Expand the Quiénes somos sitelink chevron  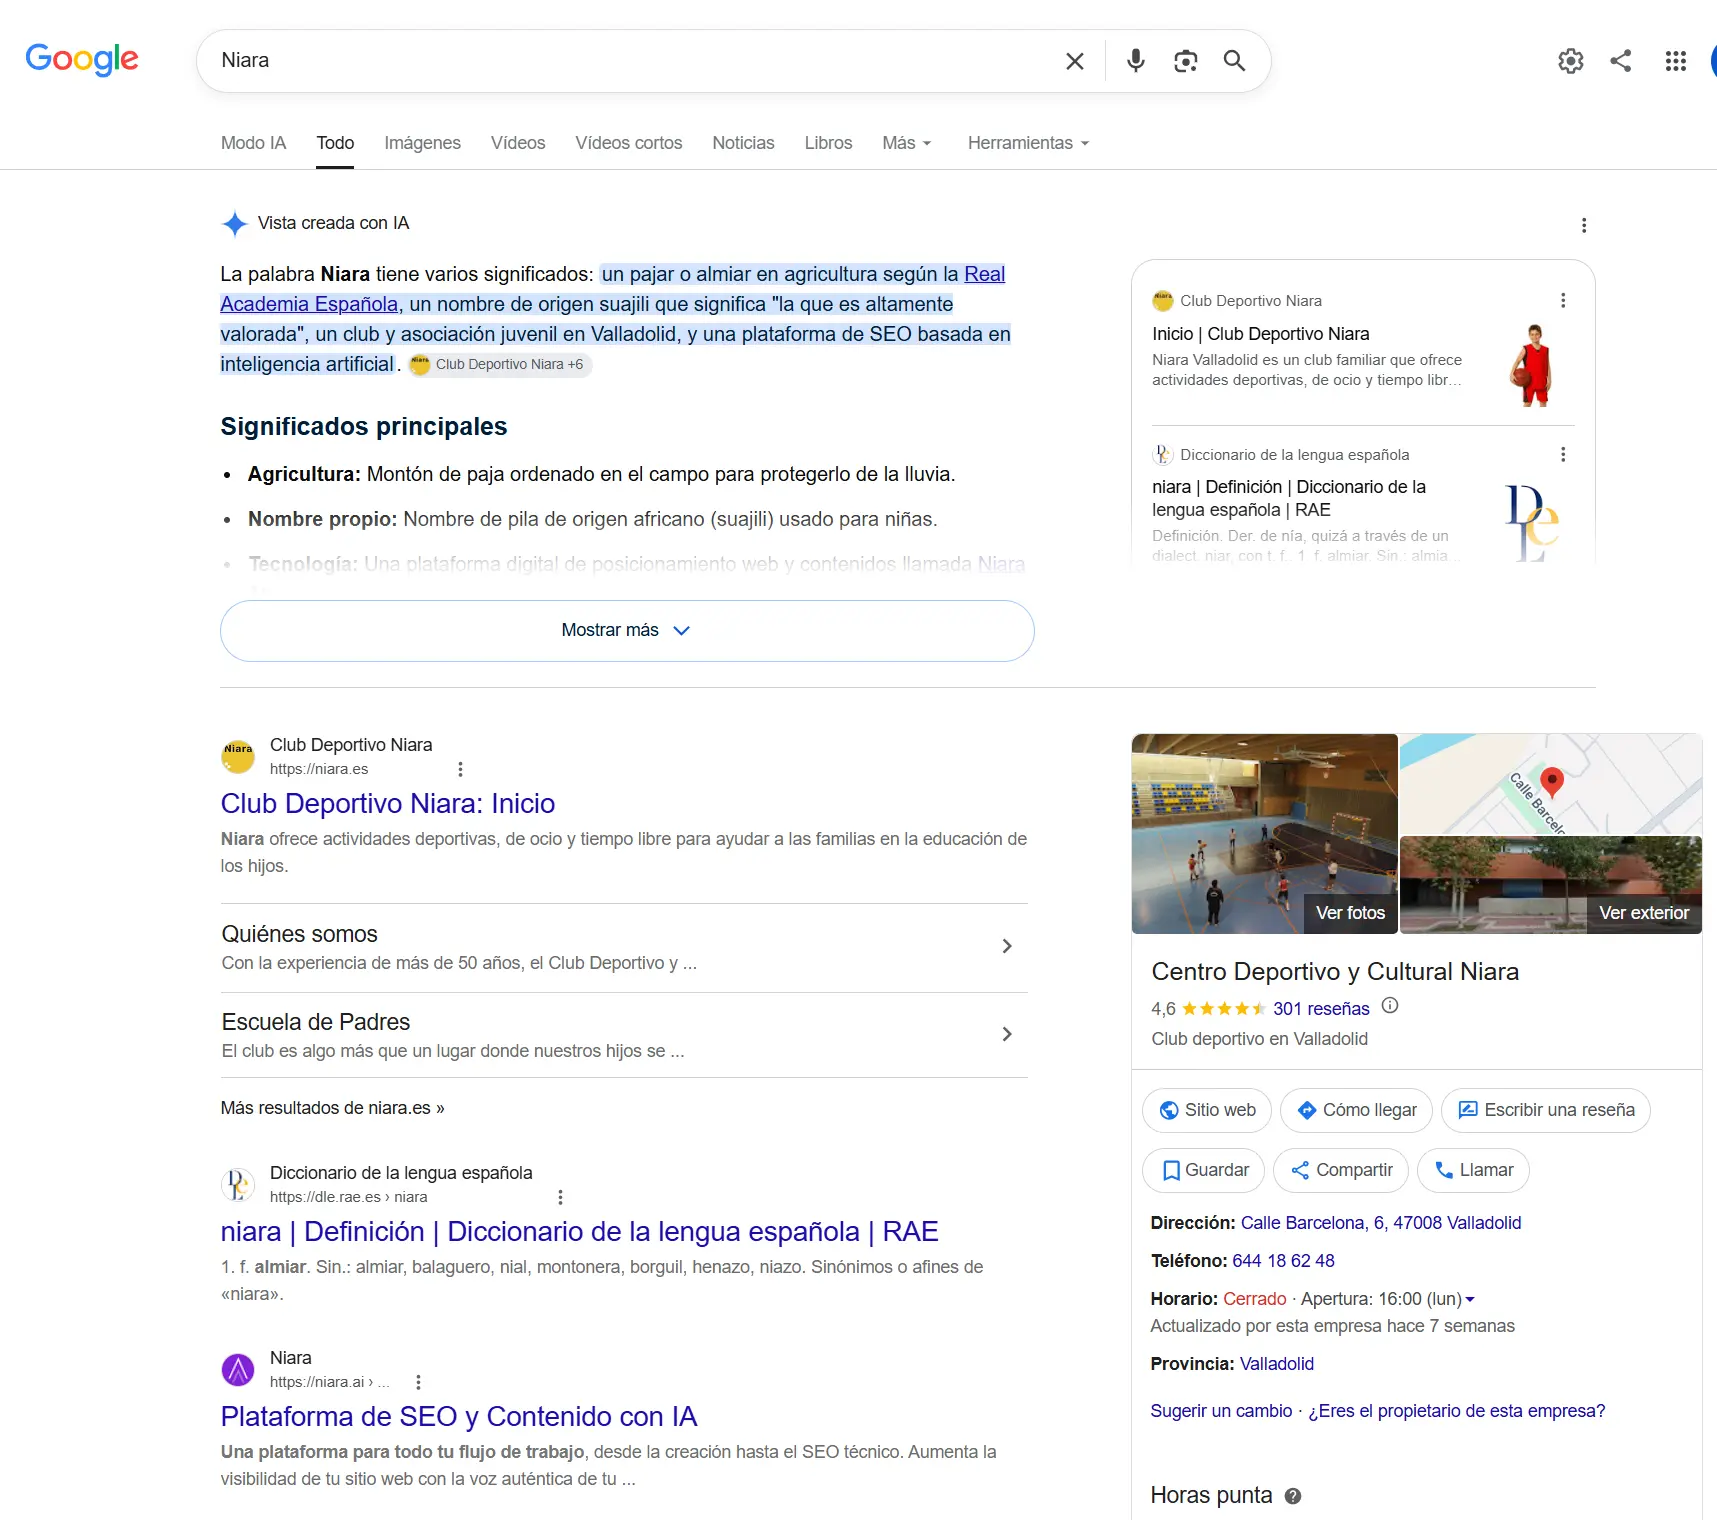tap(1007, 946)
